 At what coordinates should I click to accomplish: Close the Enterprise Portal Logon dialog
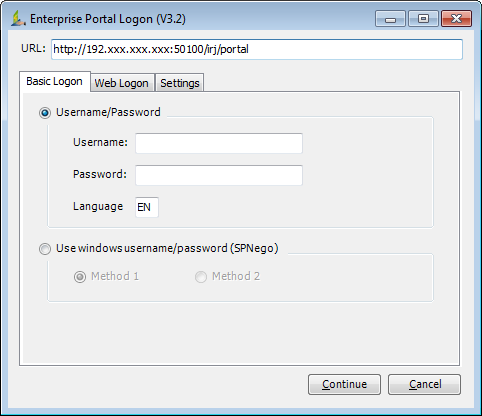pyautogui.click(x=456, y=19)
